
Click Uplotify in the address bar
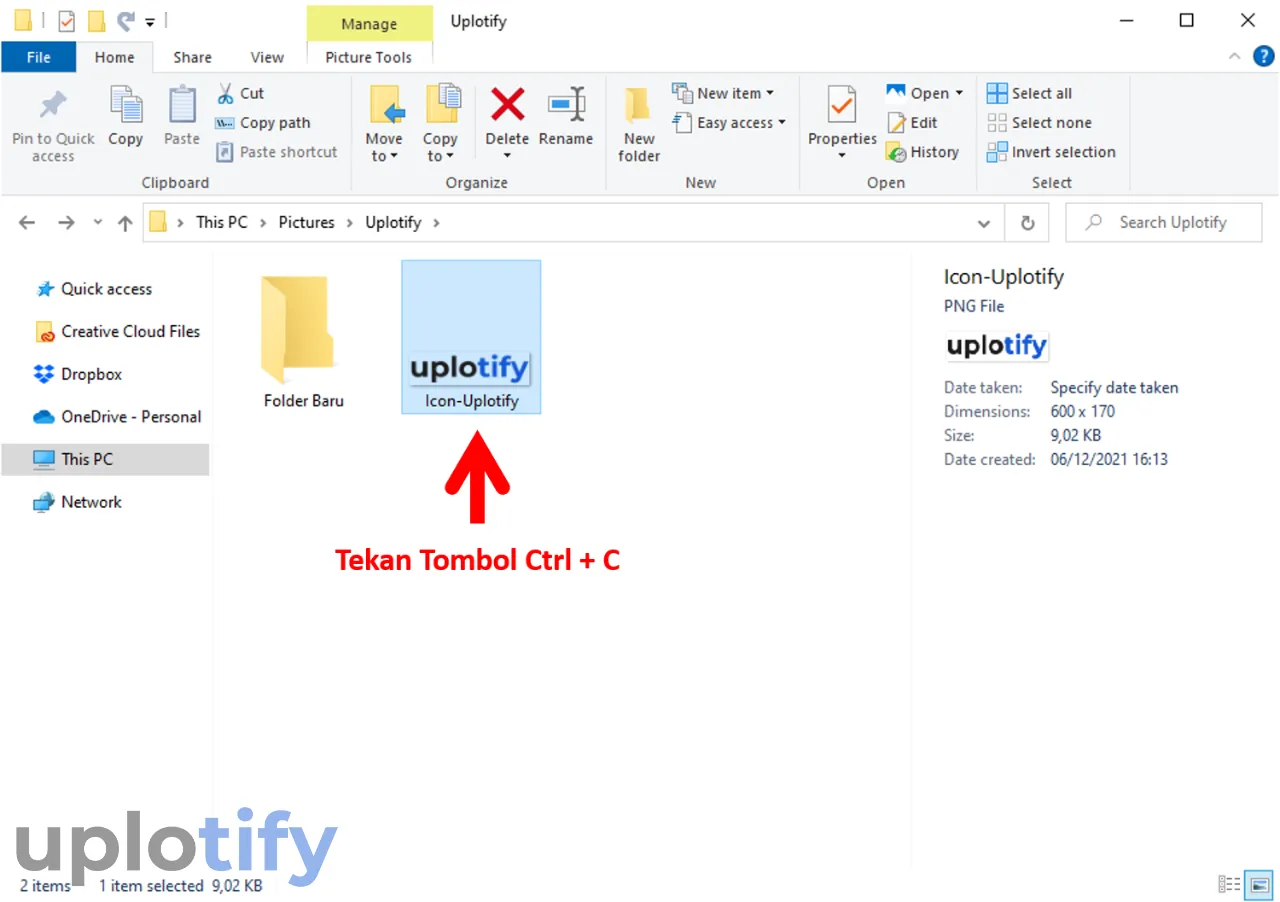coord(393,222)
